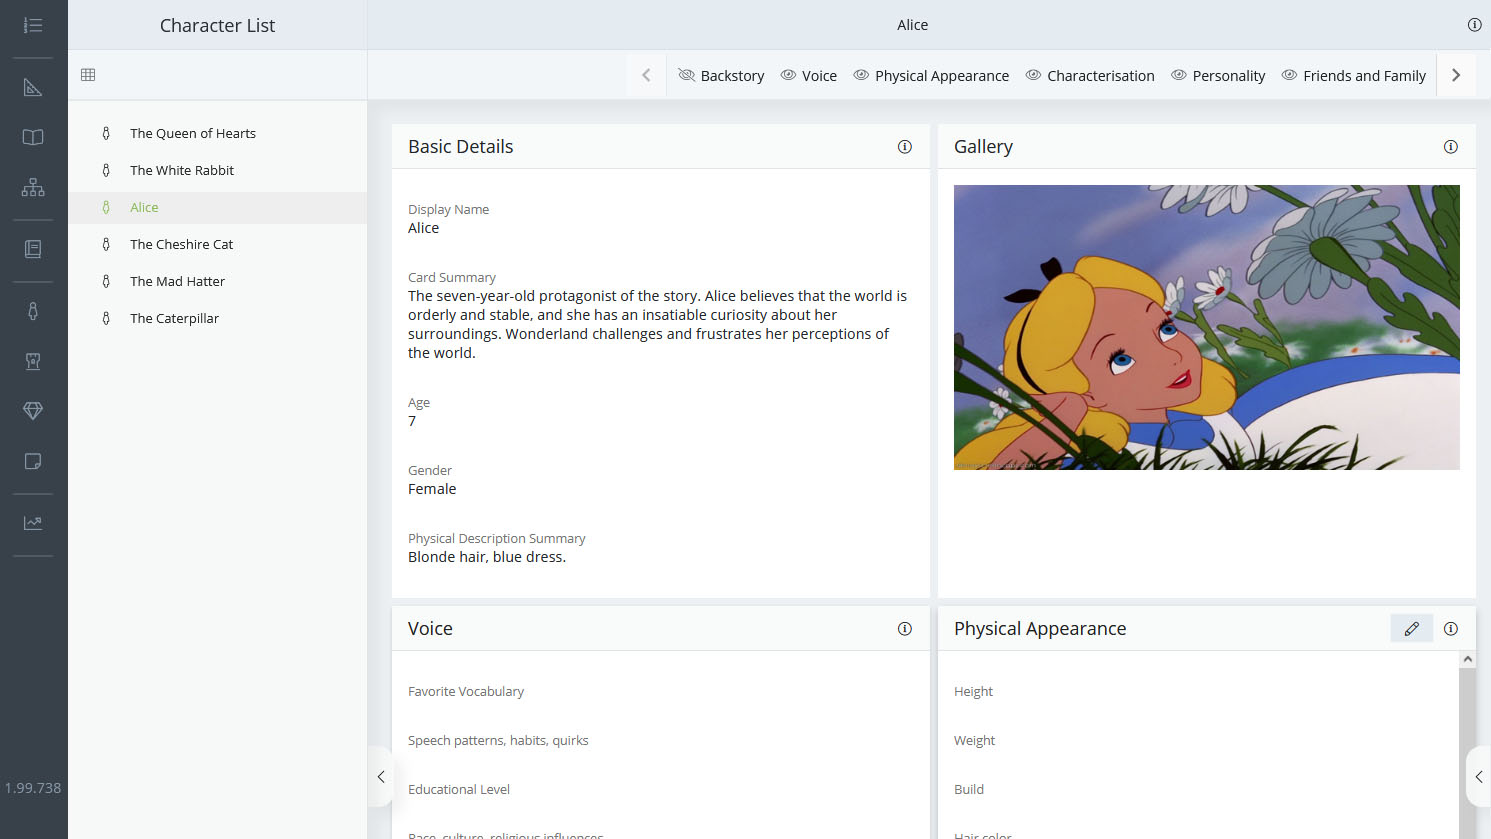Open the castle locations icon in sidebar
The height and width of the screenshot is (839, 1491).
point(33,361)
